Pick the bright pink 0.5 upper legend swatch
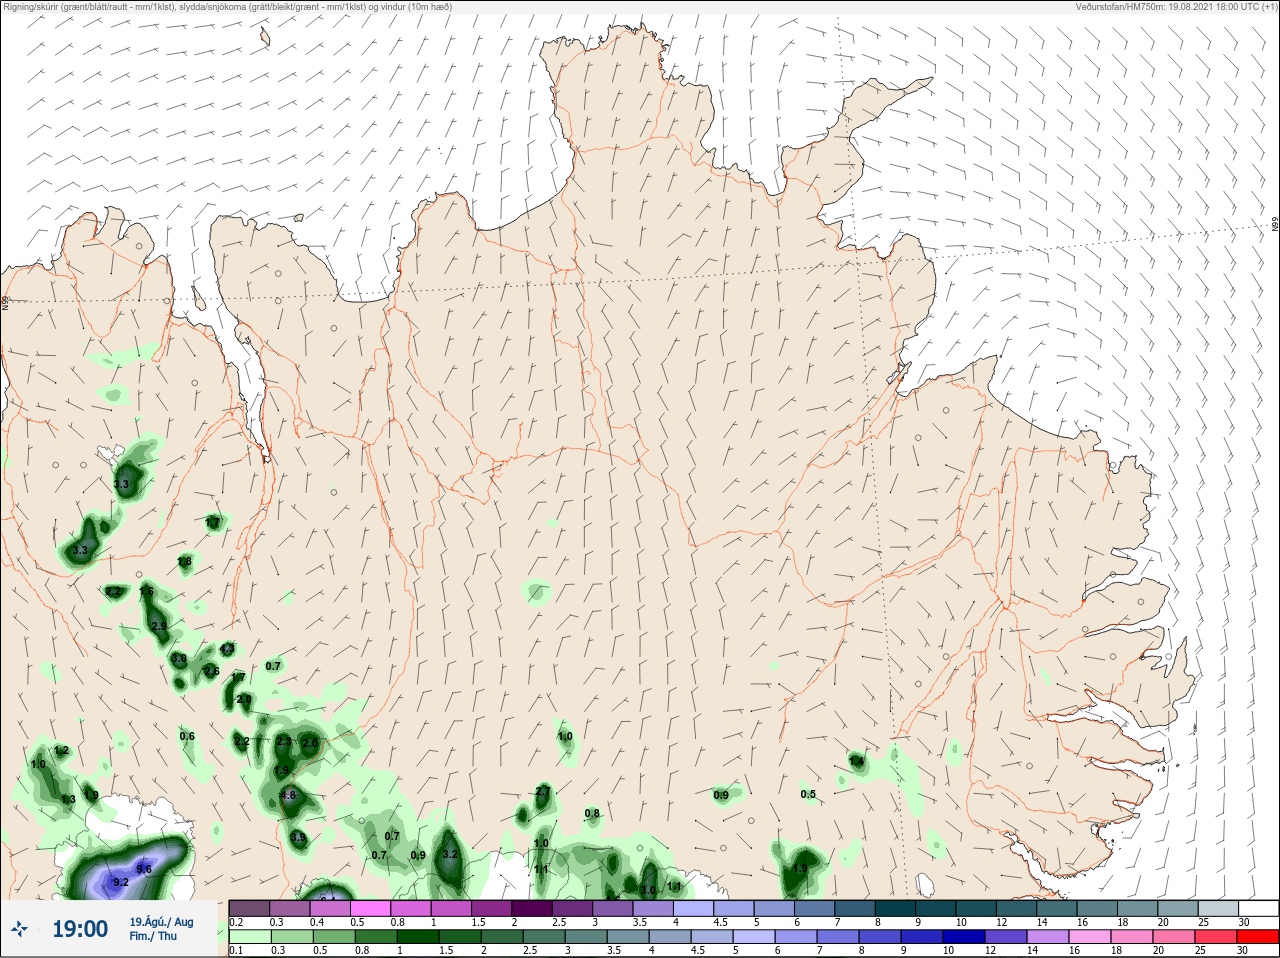 click(x=371, y=908)
